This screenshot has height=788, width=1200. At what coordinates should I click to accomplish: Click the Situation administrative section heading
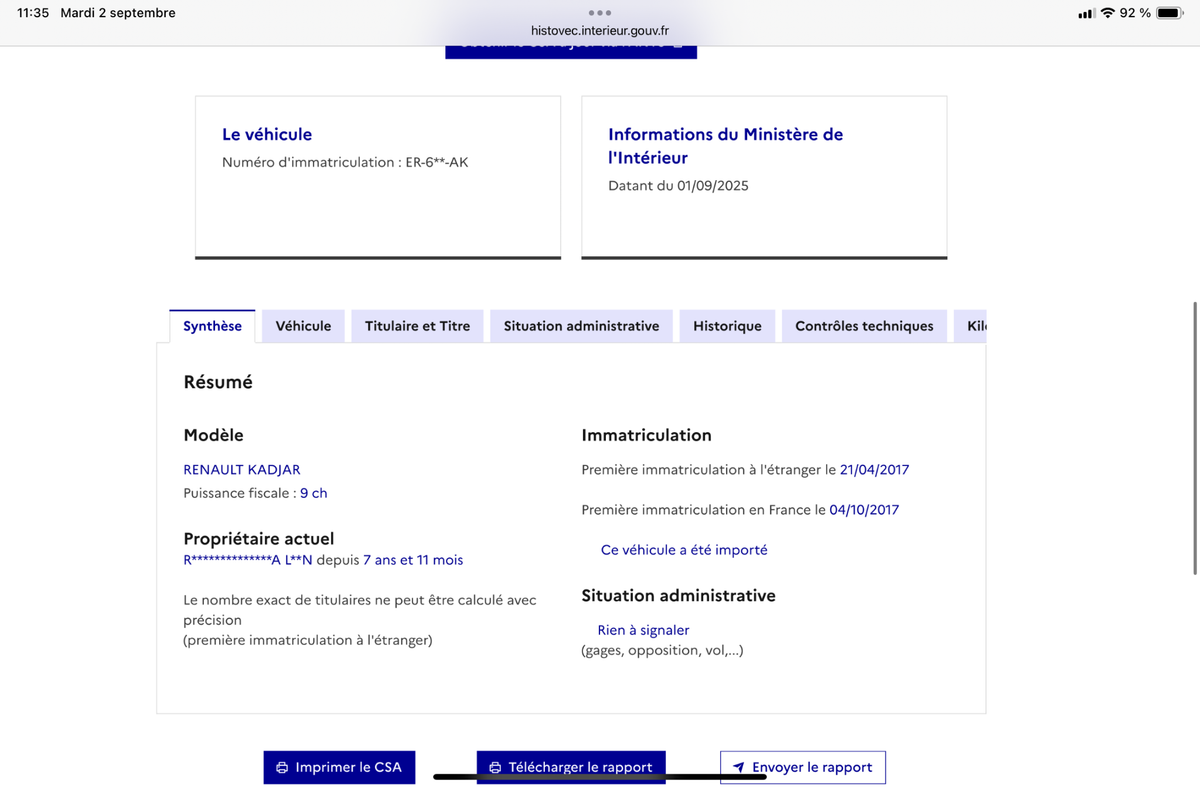click(679, 595)
